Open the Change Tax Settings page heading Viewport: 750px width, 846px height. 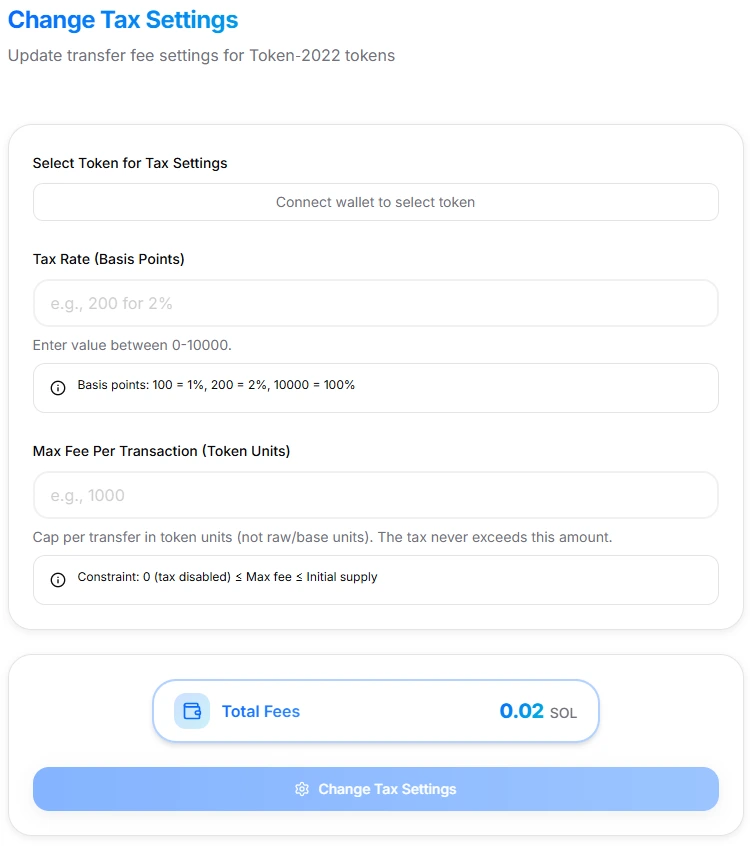click(x=123, y=20)
